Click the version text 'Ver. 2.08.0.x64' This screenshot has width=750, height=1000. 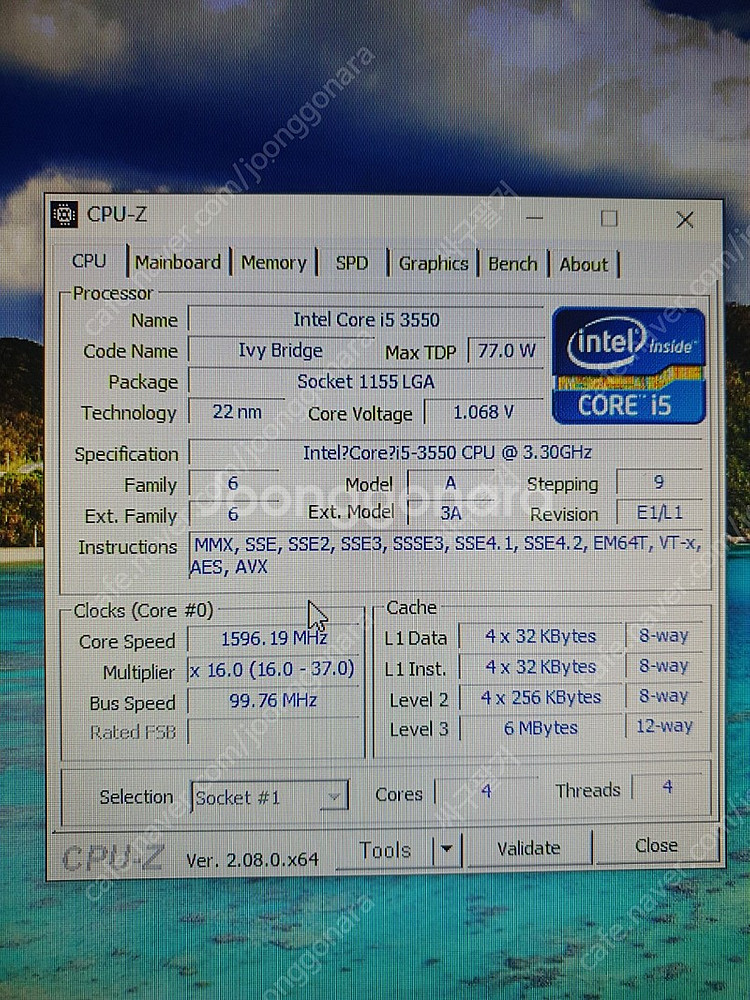pos(252,859)
